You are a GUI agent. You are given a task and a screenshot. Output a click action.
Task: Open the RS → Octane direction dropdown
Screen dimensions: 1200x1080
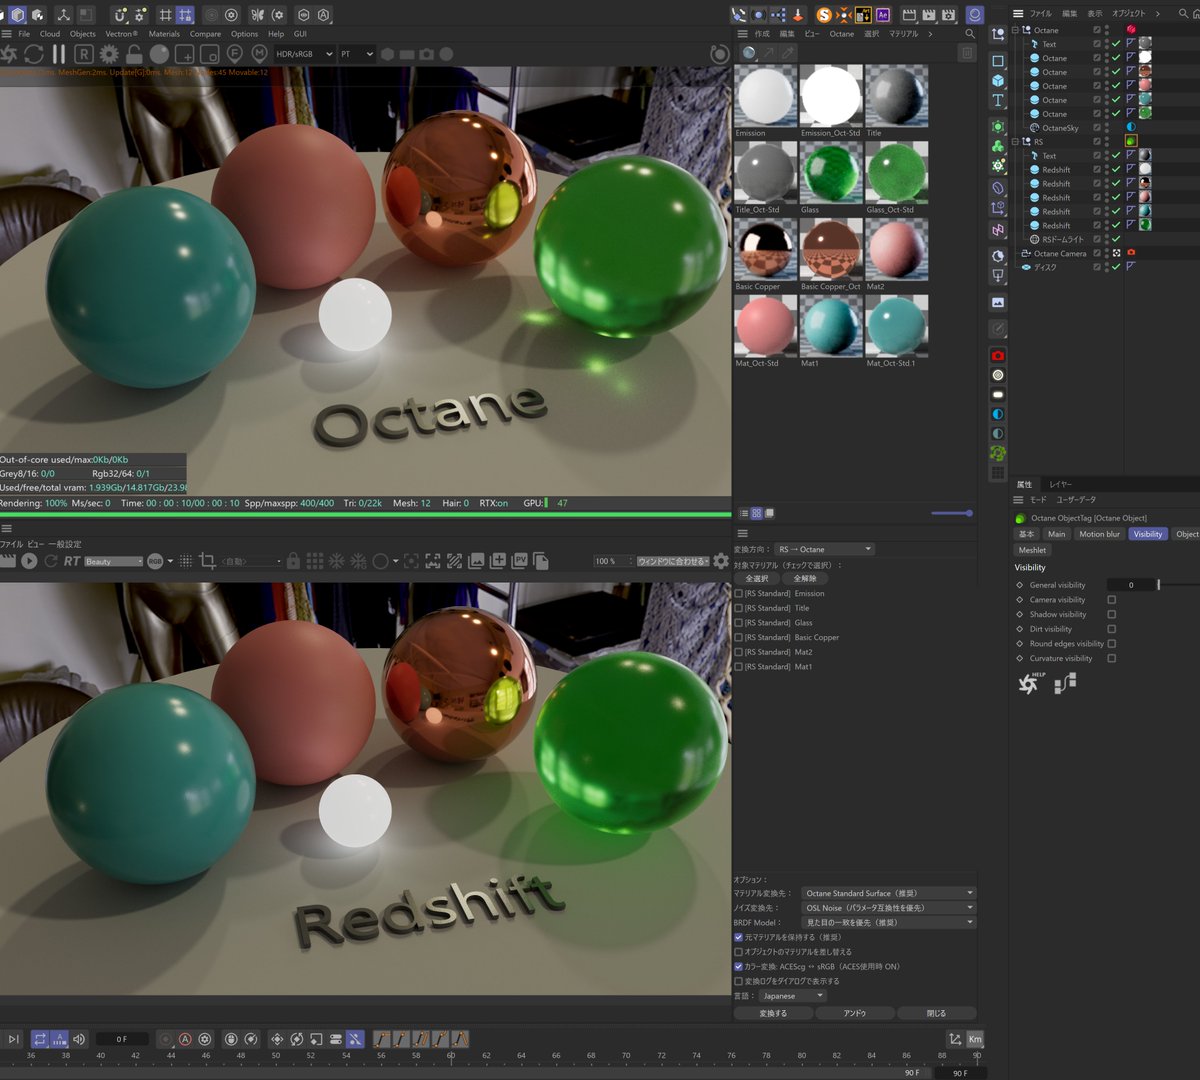click(825, 549)
